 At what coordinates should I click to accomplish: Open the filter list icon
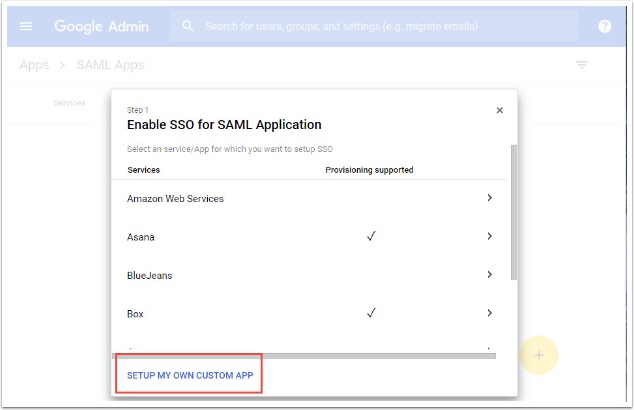(x=581, y=65)
